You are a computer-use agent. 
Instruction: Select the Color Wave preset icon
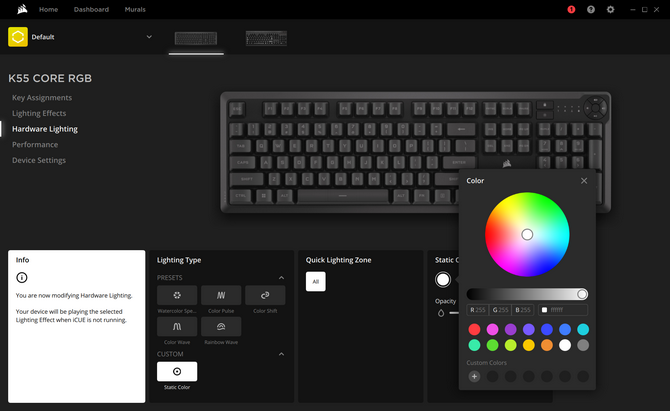click(x=177, y=326)
